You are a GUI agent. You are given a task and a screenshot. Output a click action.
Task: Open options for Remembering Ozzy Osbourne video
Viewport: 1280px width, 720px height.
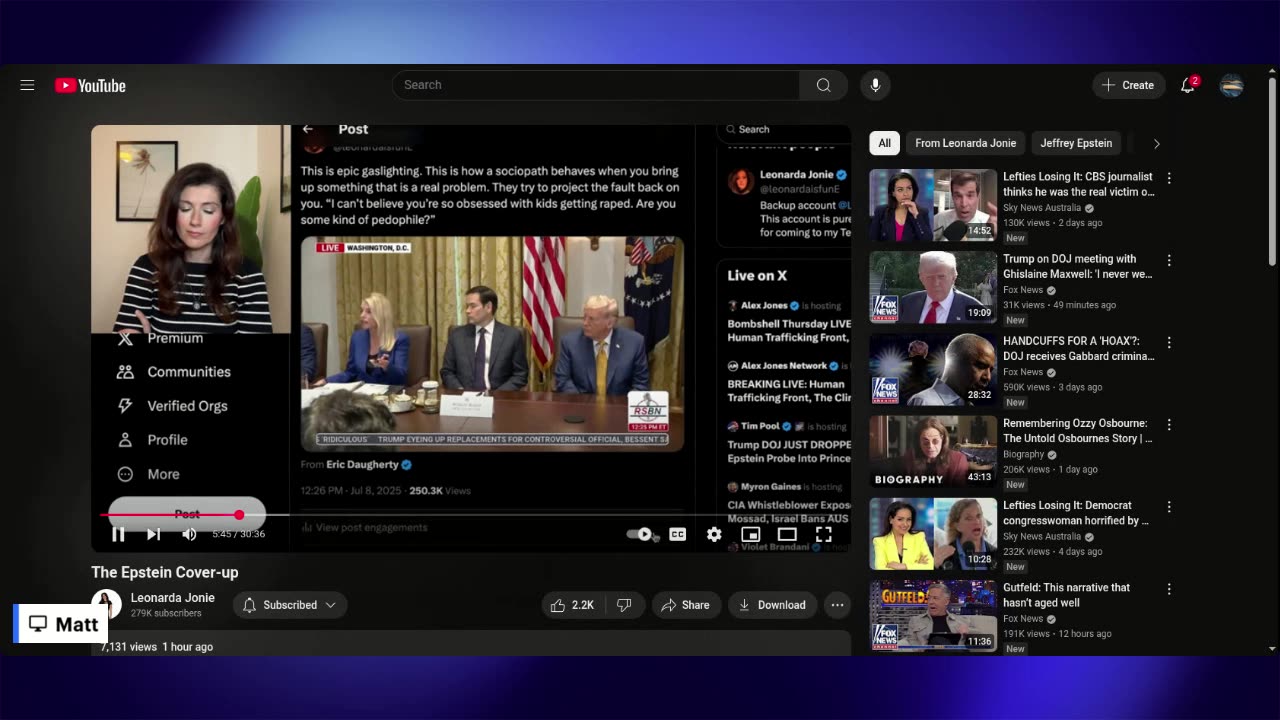[x=1169, y=424]
